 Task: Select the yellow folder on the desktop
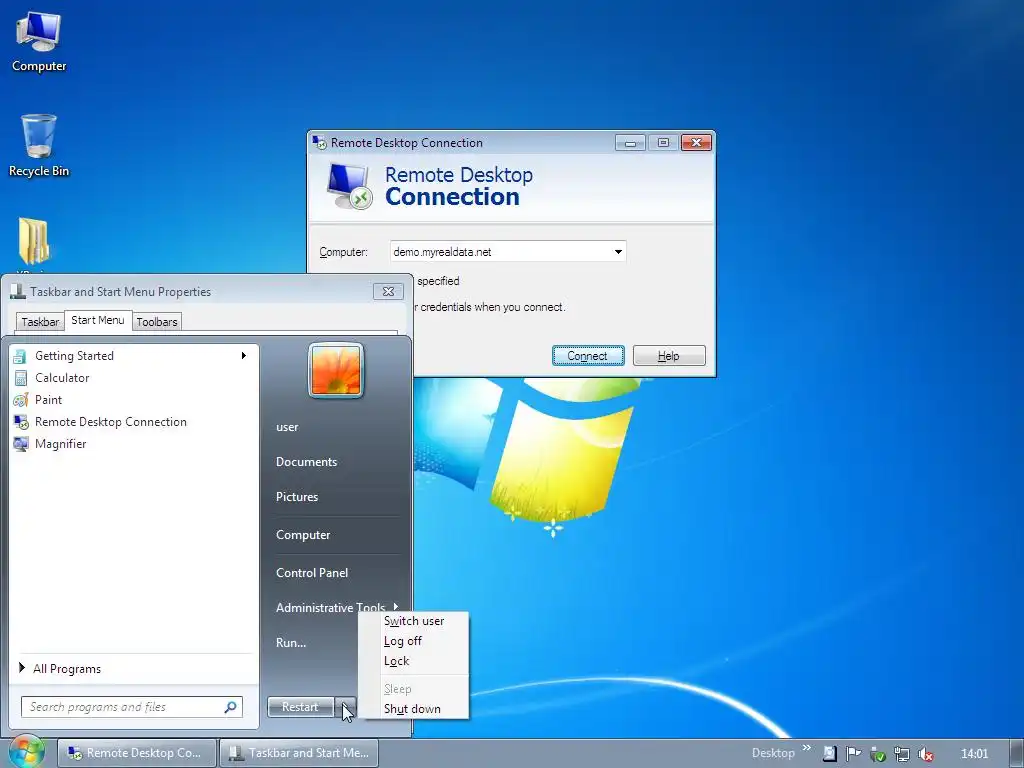click(x=34, y=241)
